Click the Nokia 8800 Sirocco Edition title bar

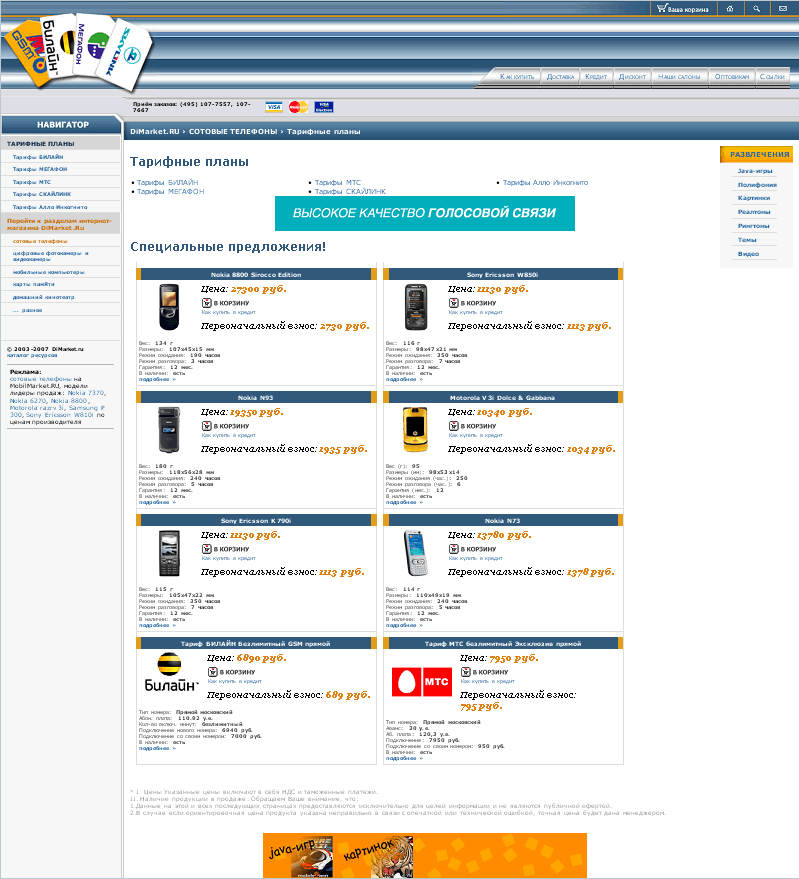click(256, 275)
